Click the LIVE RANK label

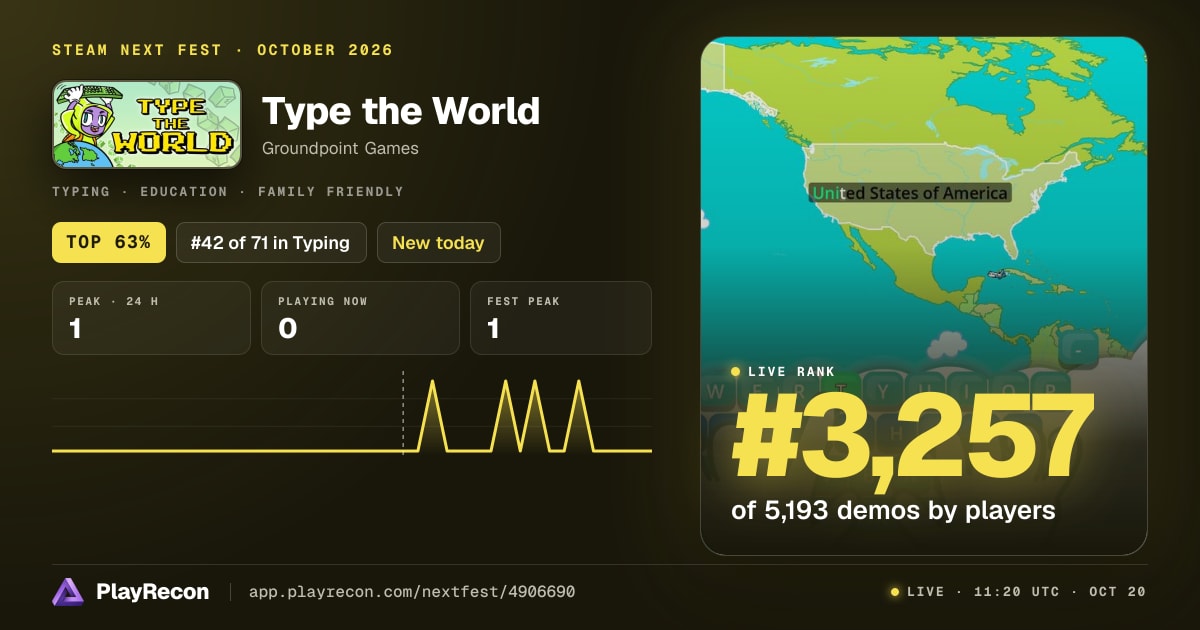[x=792, y=372]
